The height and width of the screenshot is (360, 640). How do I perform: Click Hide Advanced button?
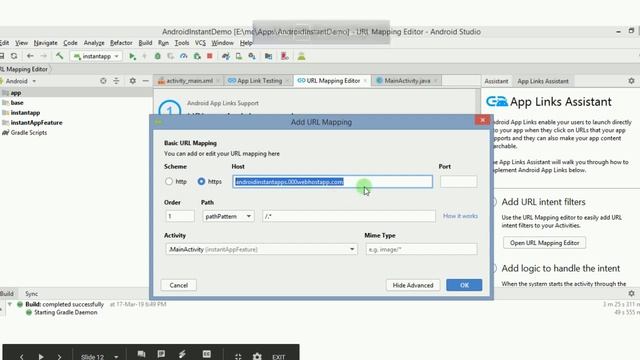click(x=413, y=285)
